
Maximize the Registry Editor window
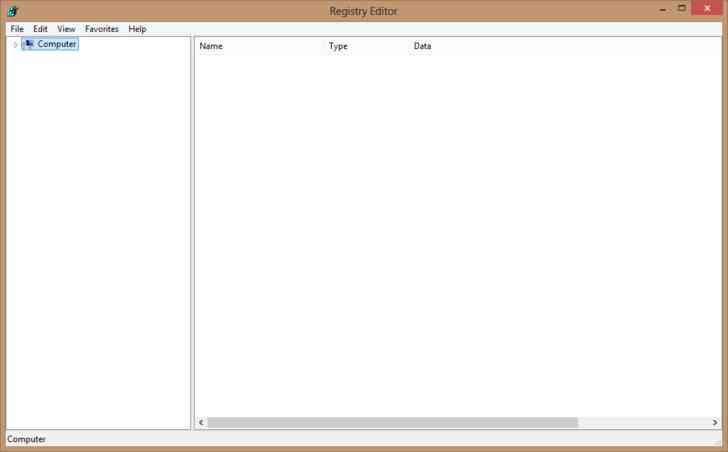pyautogui.click(x=682, y=8)
